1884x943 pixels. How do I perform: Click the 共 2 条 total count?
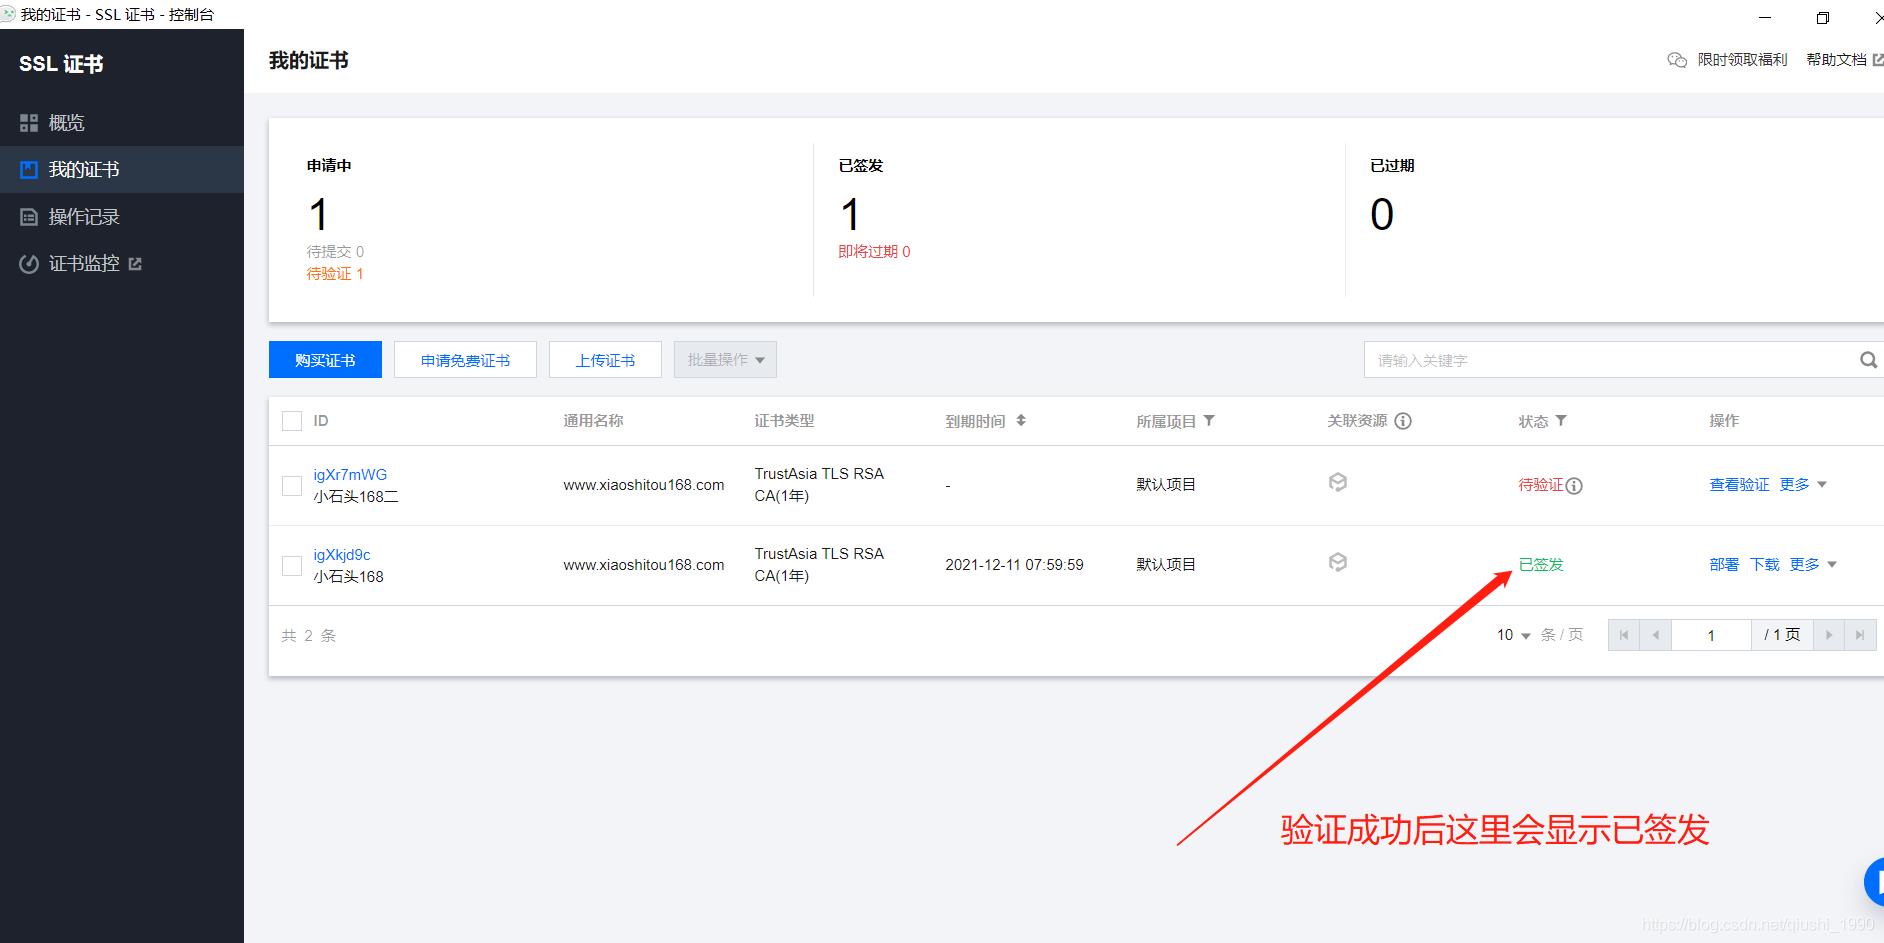pos(309,636)
